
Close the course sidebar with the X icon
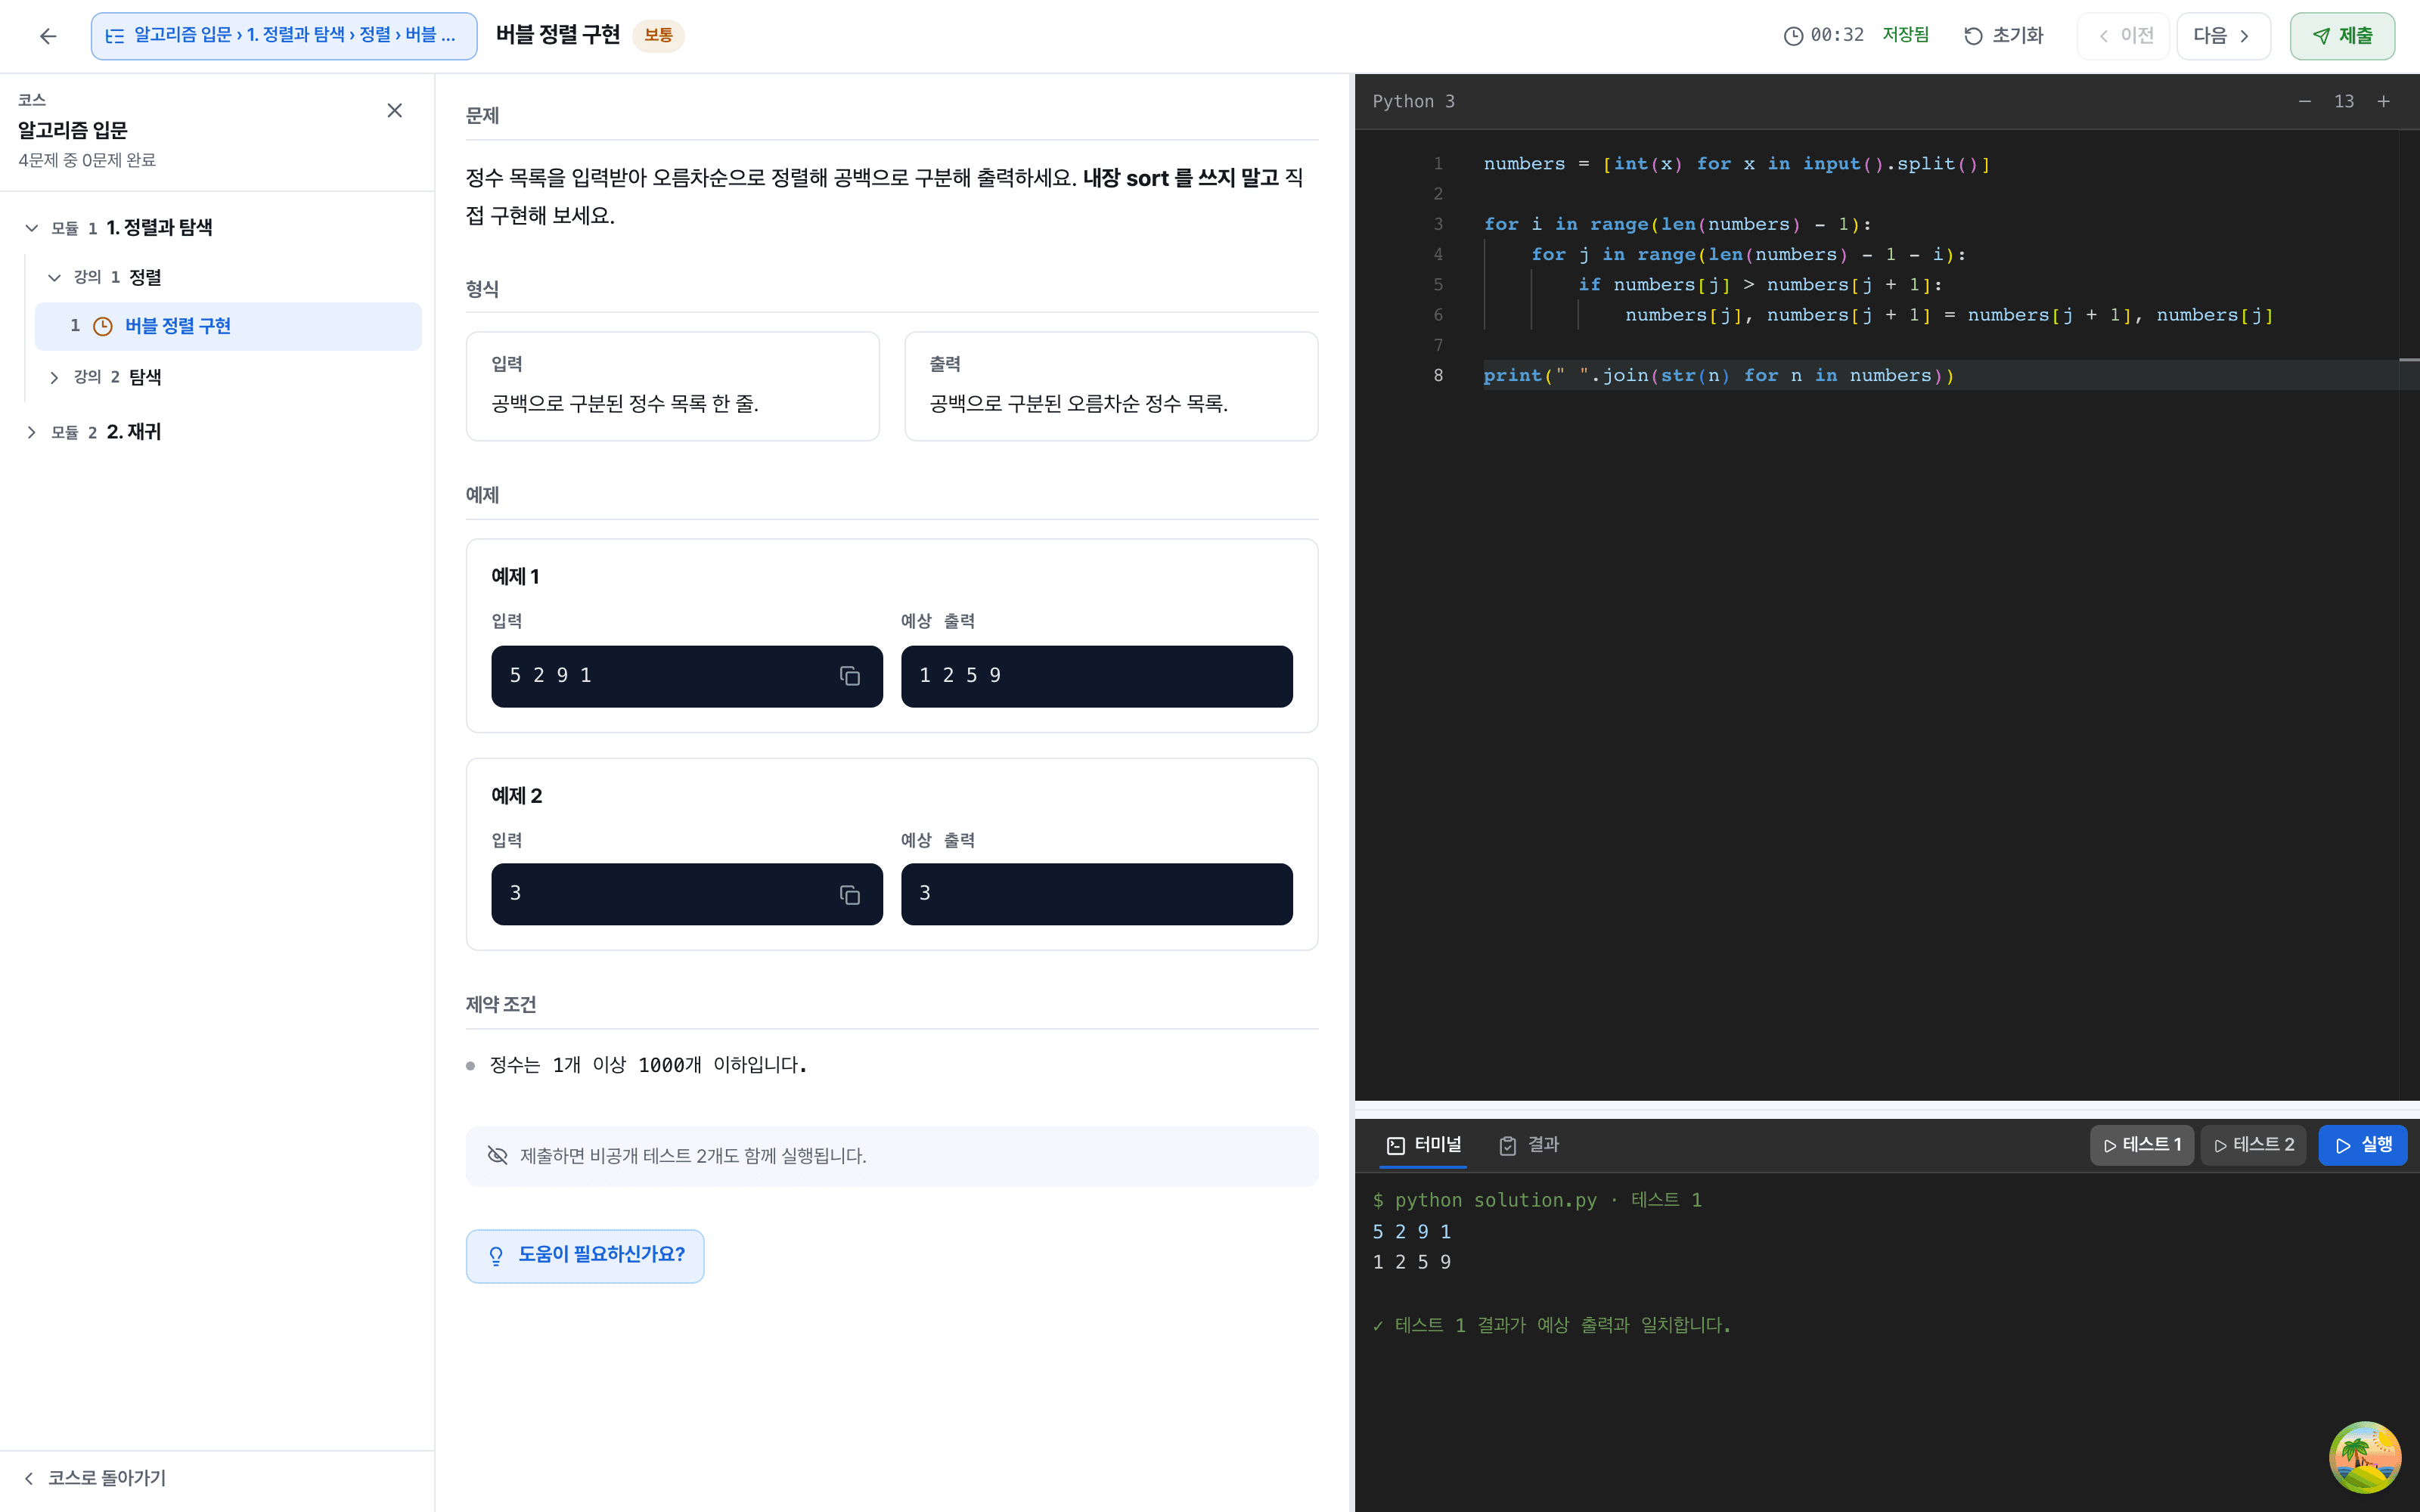tap(394, 110)
